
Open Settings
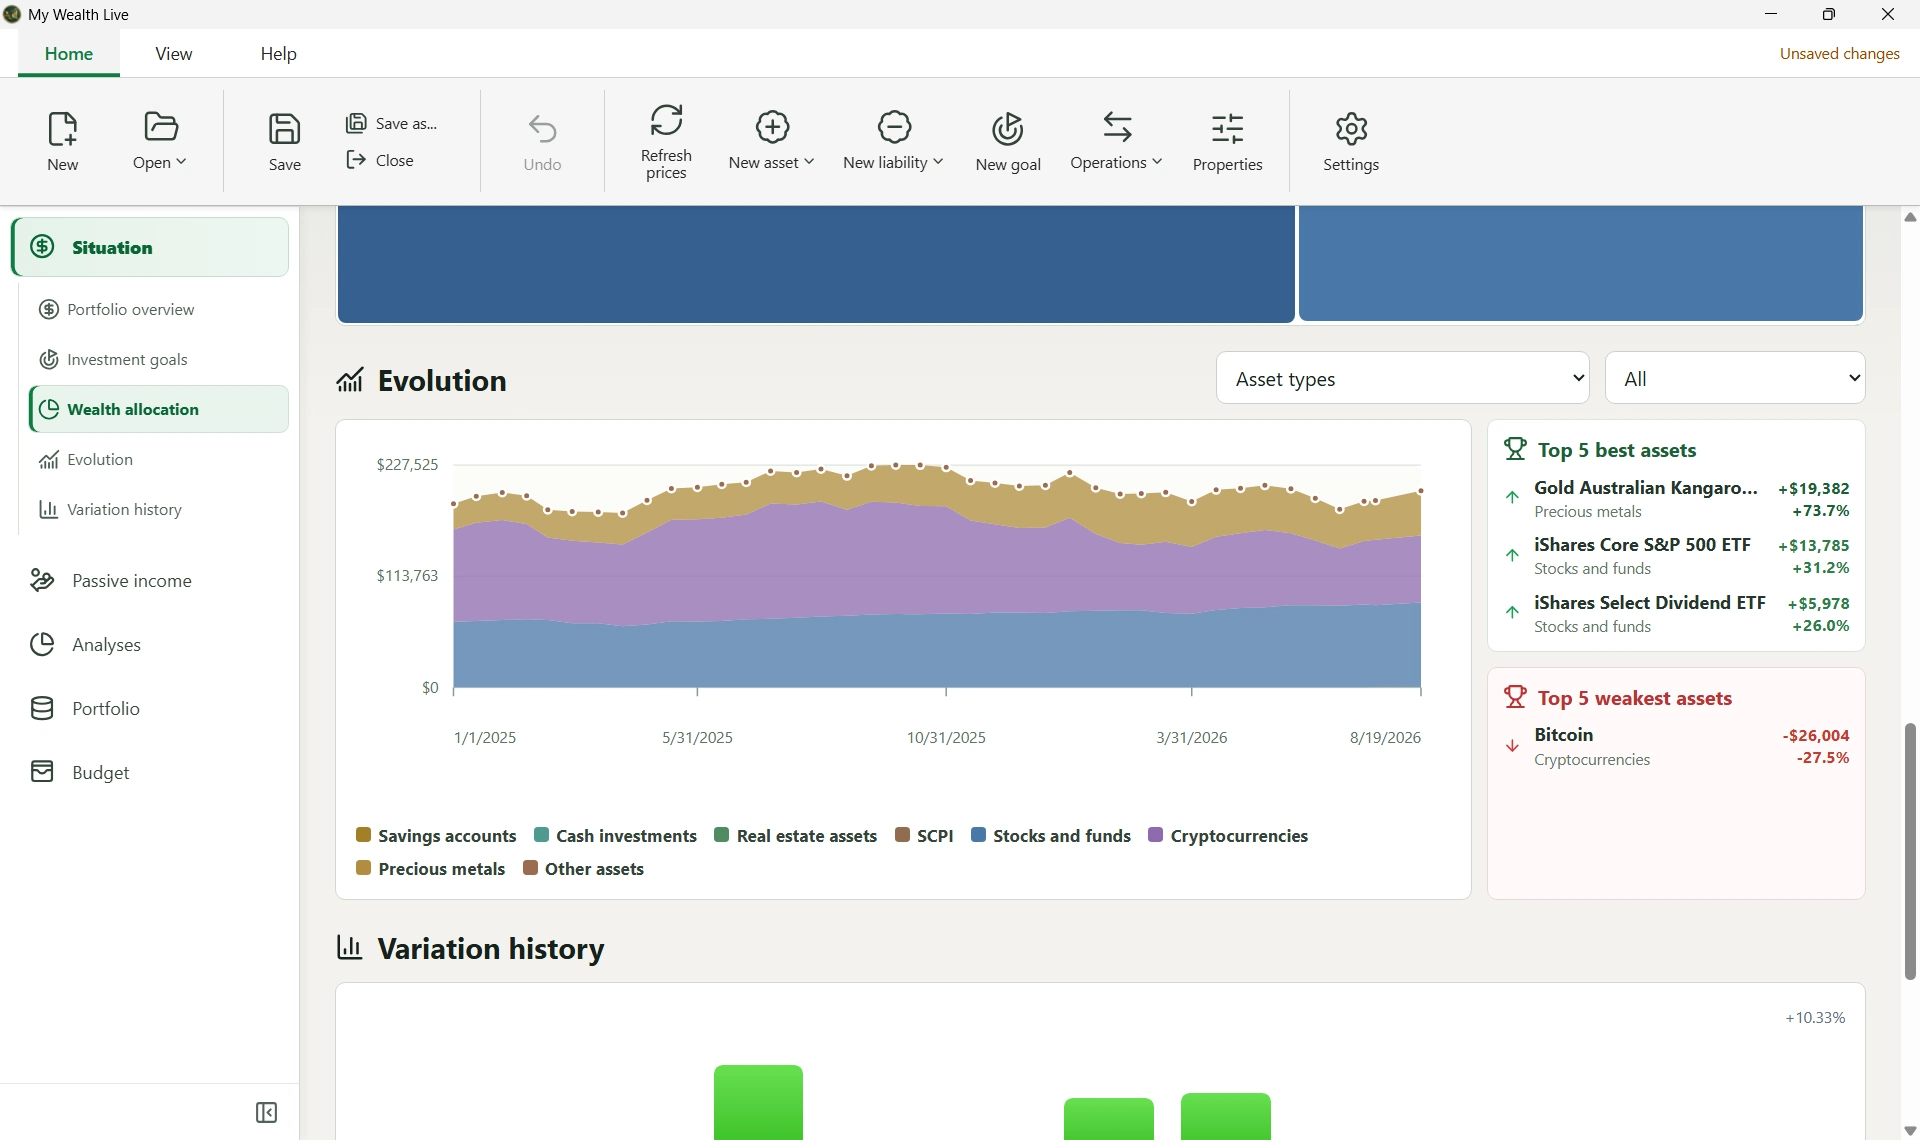(1352, 141)
